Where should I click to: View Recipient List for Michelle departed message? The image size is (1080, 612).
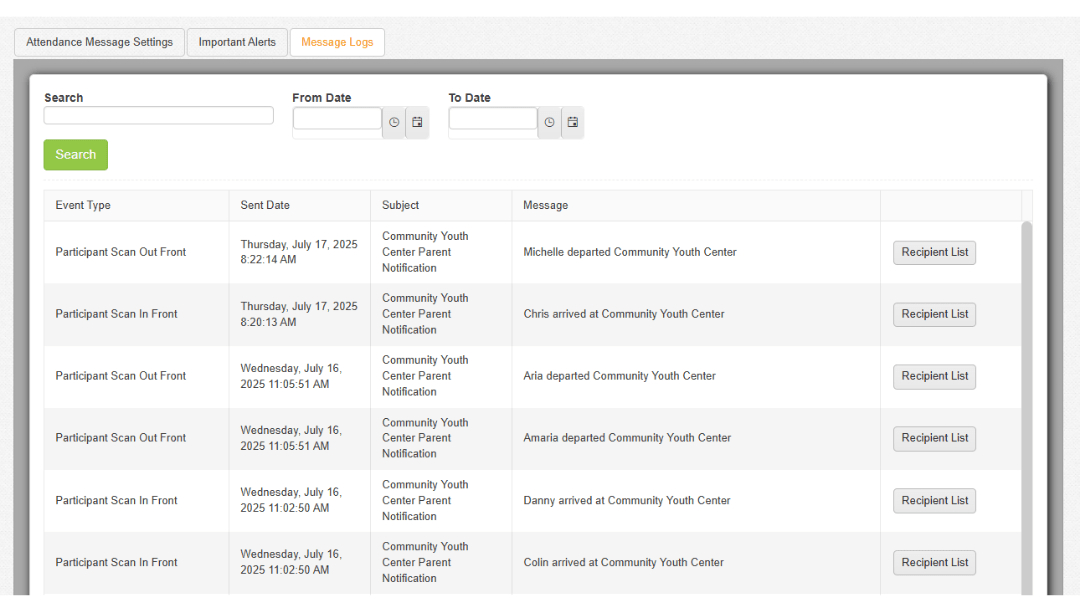click(934, 253)
